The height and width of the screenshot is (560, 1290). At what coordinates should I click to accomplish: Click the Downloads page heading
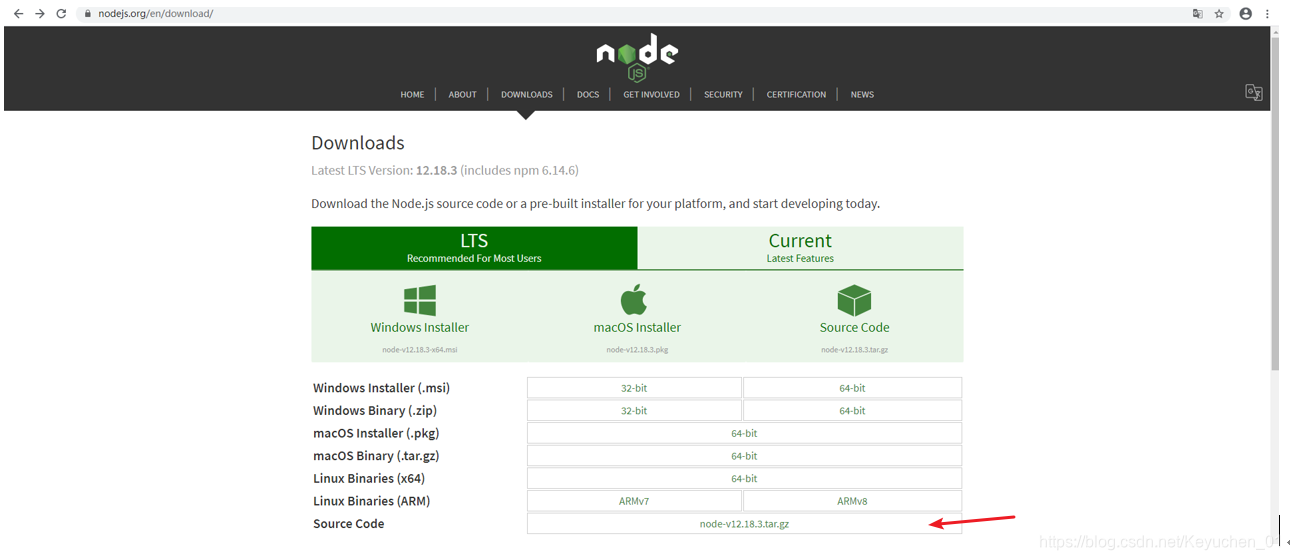click(358, 143)
